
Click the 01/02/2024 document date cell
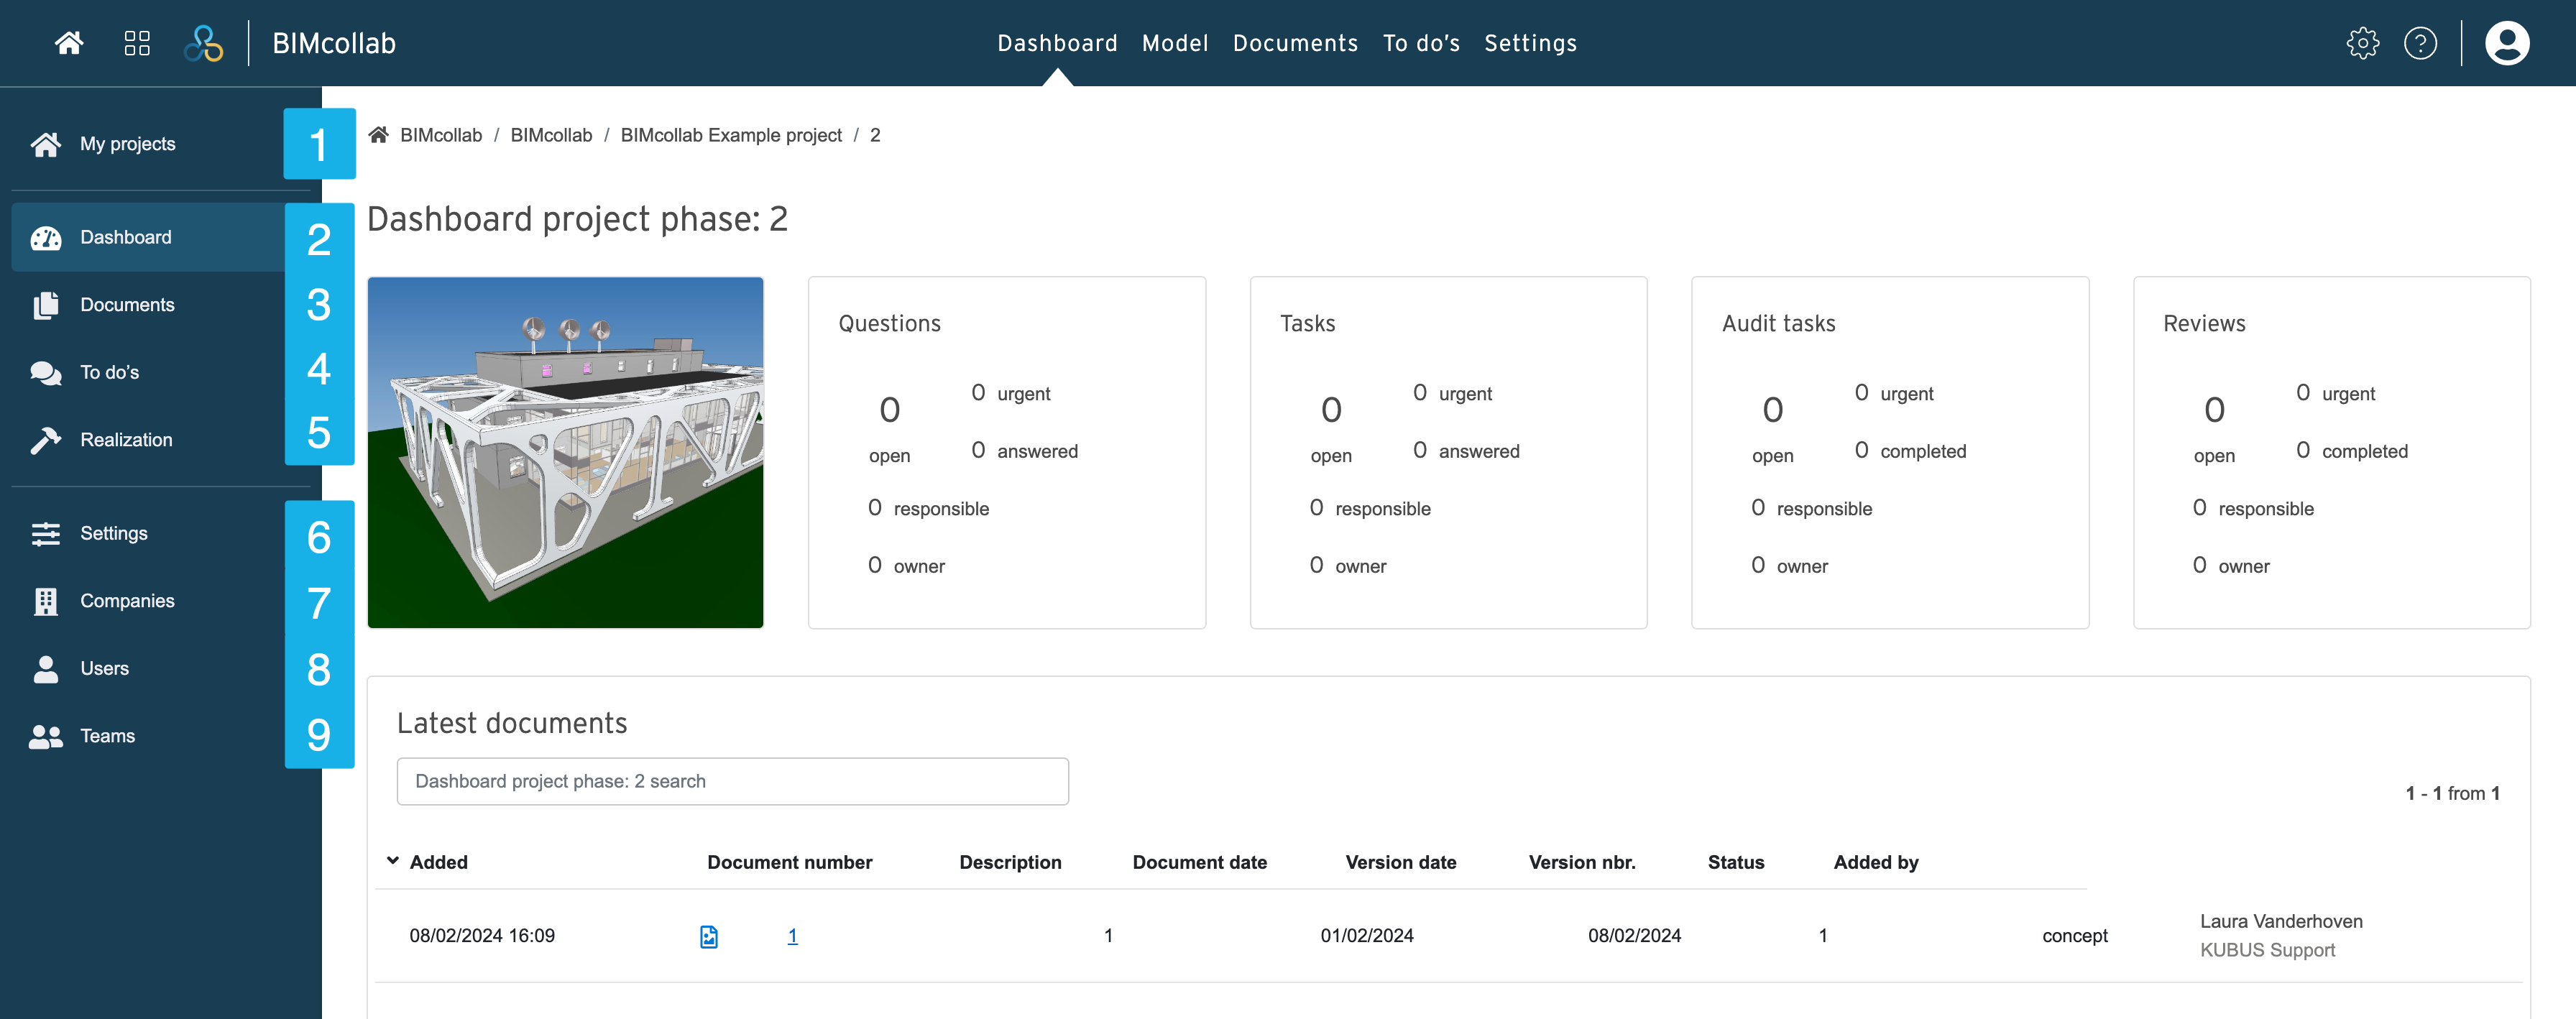click(1366, 936)
